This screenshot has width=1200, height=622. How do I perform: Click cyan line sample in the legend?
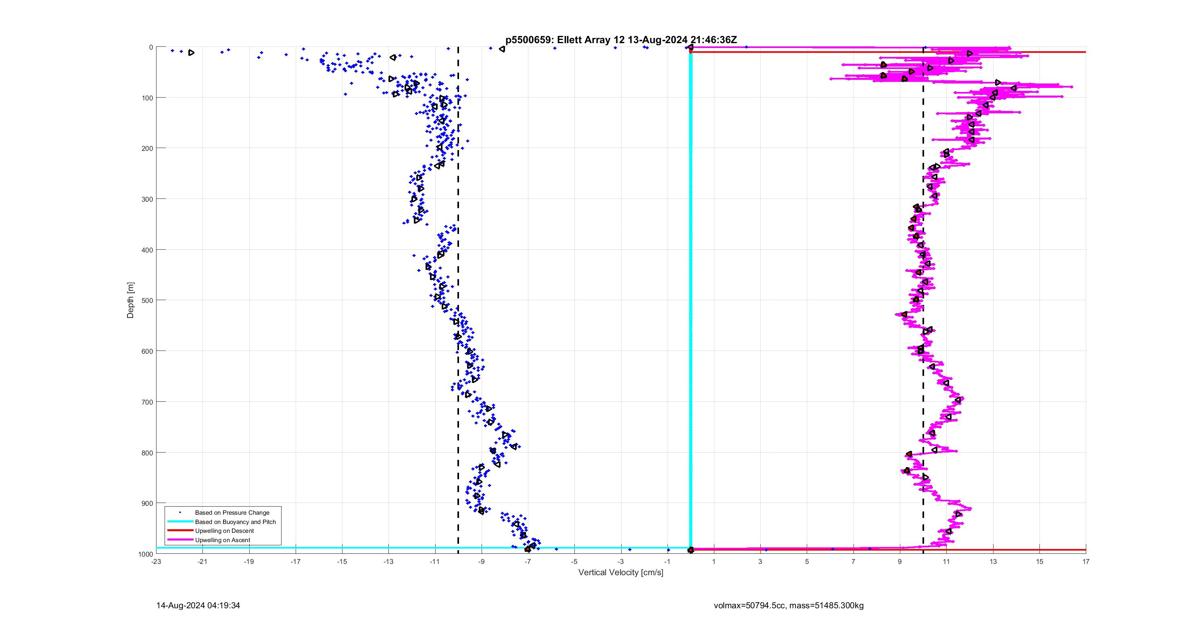click(179, 522)
